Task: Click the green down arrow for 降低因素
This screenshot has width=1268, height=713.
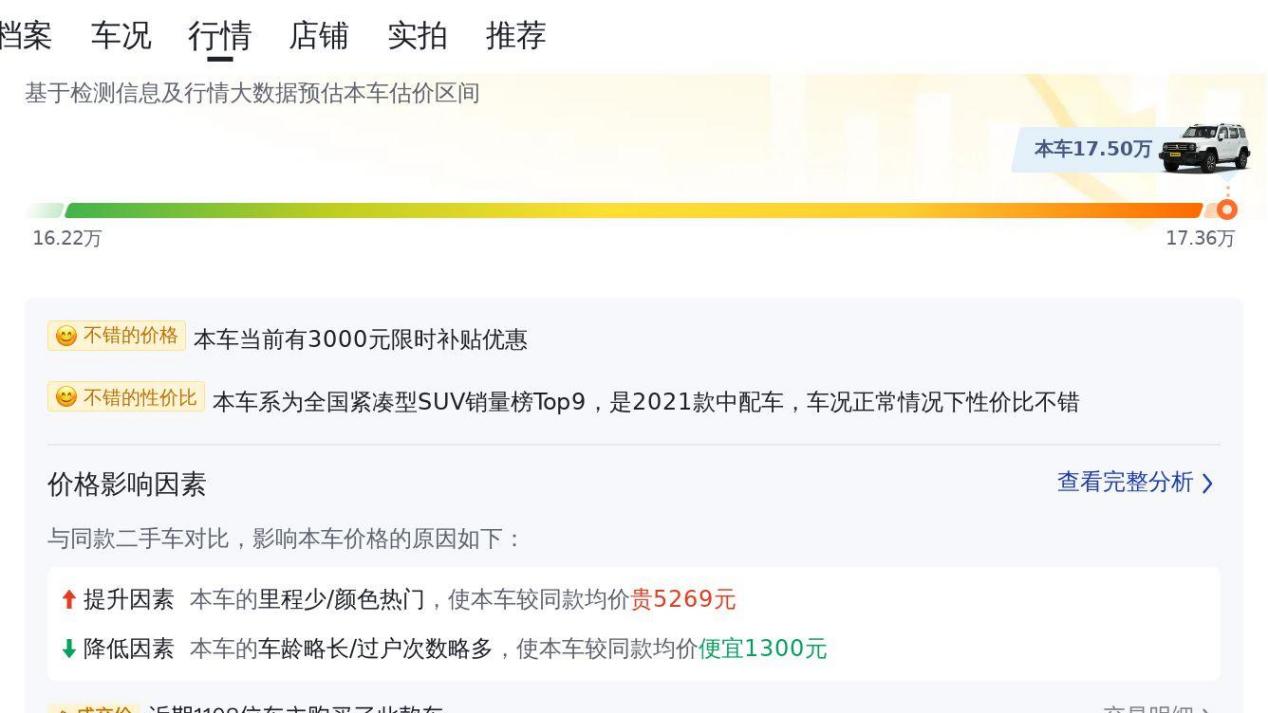Action: pos(68,649)
